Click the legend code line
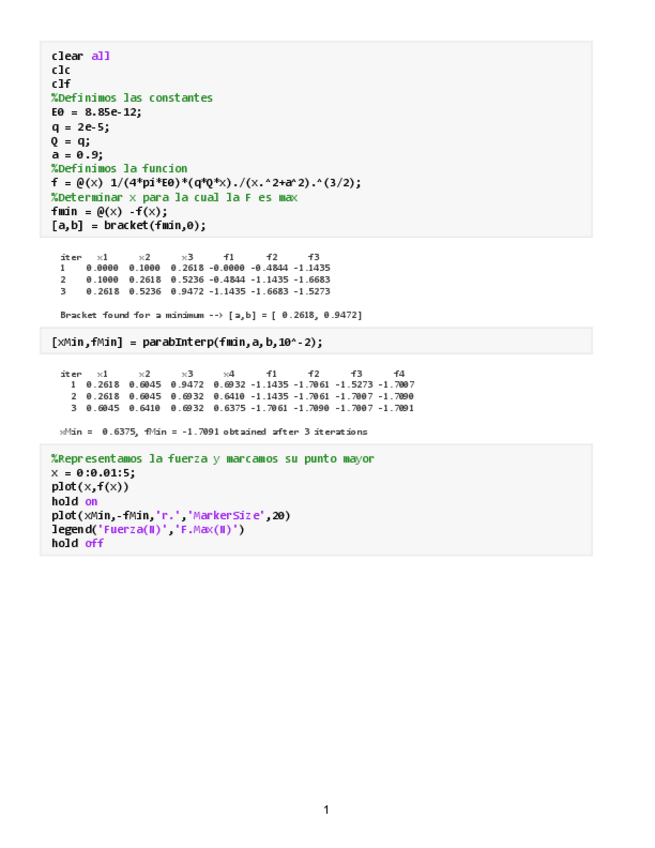 (148, 529)
